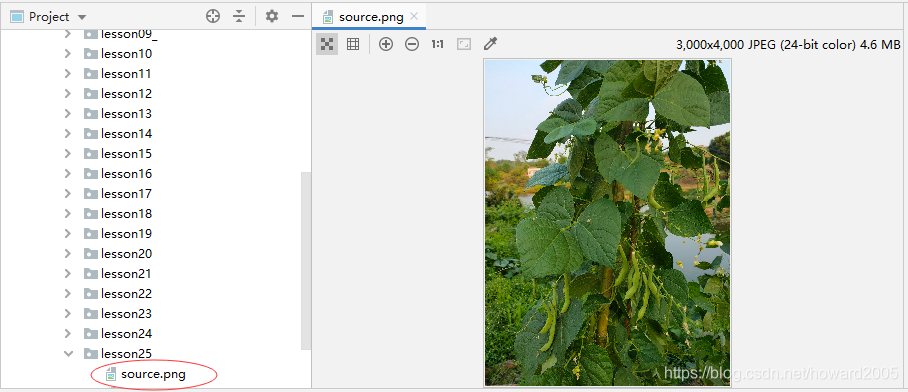
Task: Click the image info text 3,000x4,000 JPEG
Action: point(788,45)
